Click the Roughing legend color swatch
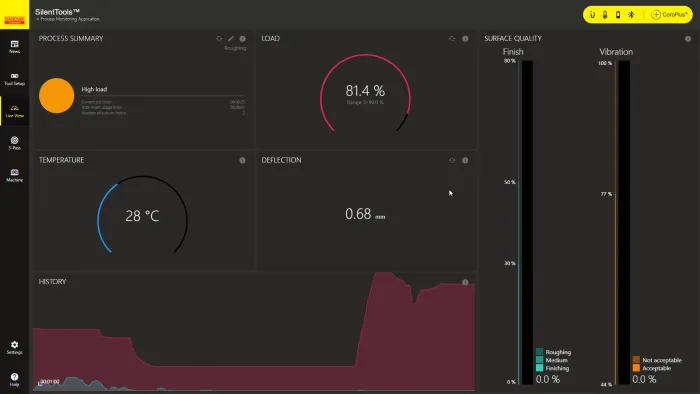The width and height of the screenshot is (700, 394). (539, 352)
